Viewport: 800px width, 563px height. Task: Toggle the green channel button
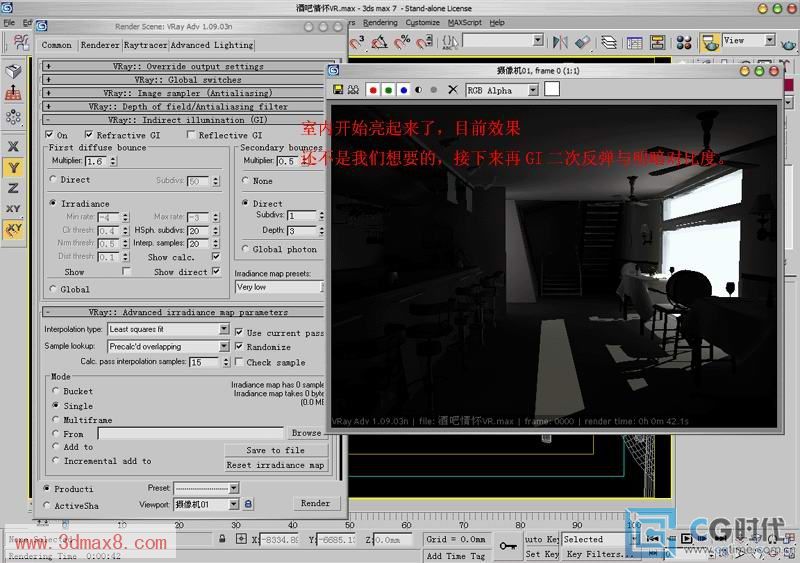[388, 90]
